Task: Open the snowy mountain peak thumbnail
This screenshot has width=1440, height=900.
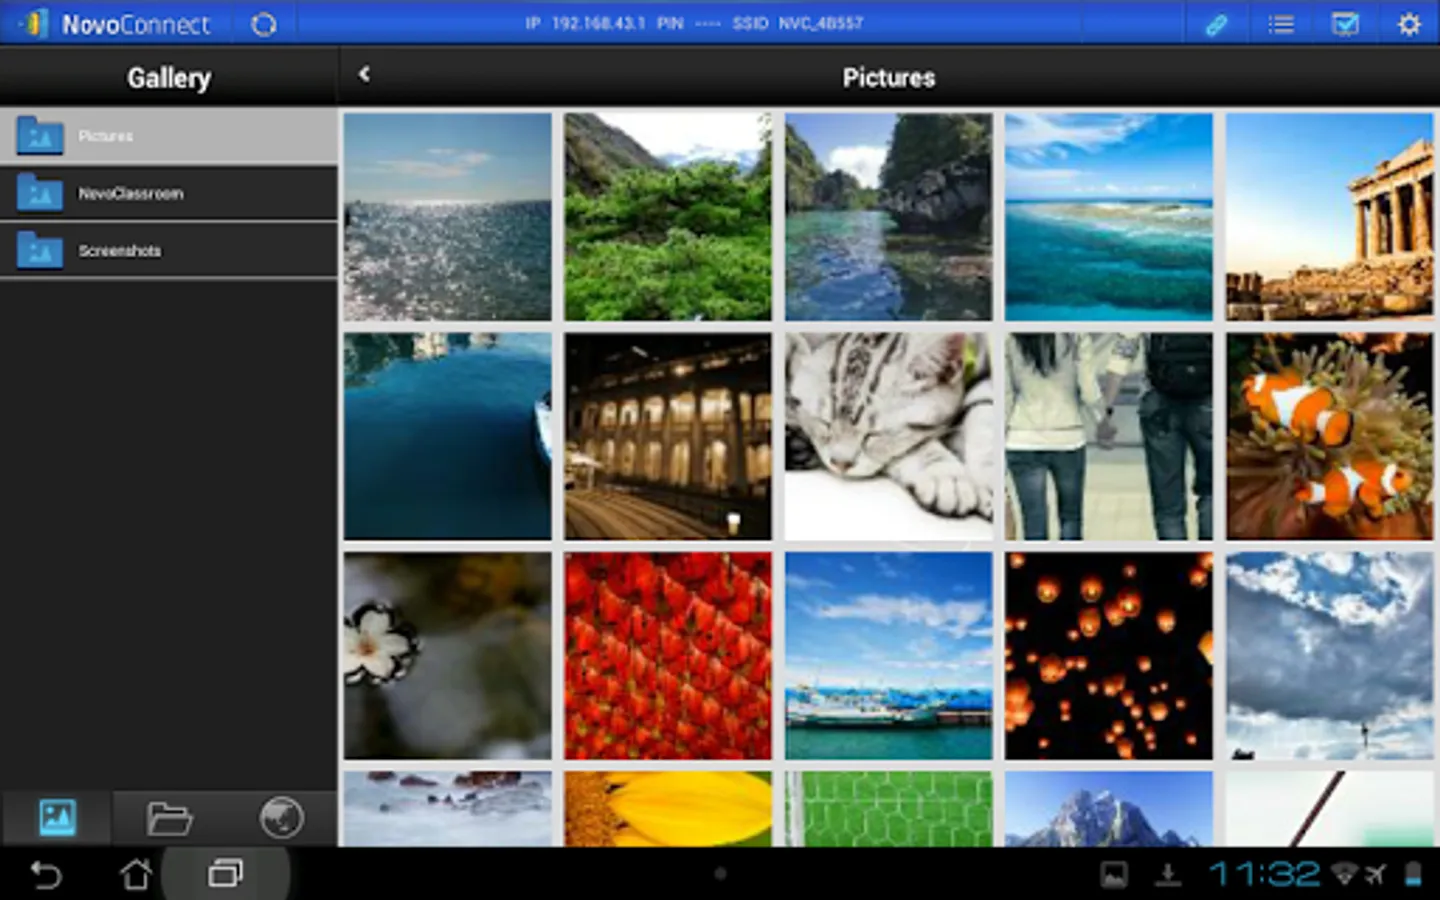Action: coord(1109,809)
